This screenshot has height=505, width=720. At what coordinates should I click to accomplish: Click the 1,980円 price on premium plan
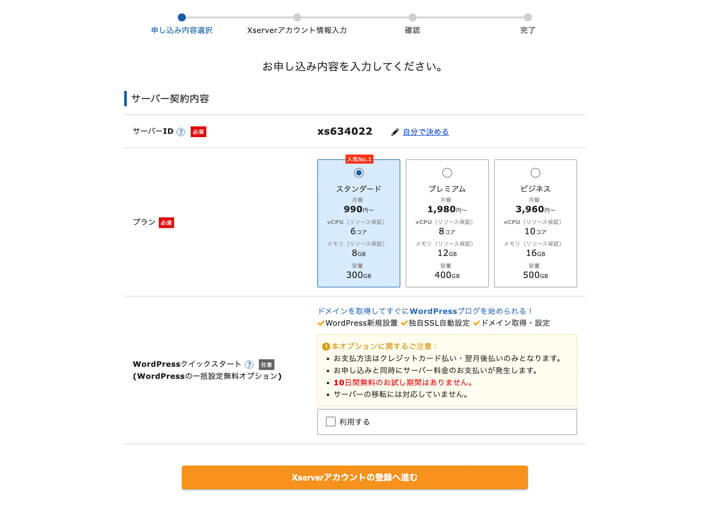coord(447,209)
